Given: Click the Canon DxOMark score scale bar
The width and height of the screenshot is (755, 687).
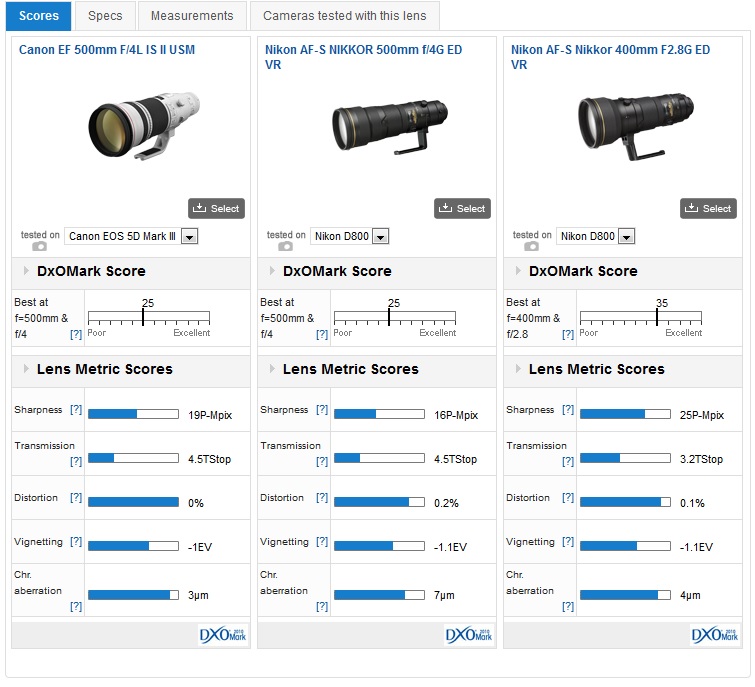Looking at the screenshot, I should [x=148, y=318].
